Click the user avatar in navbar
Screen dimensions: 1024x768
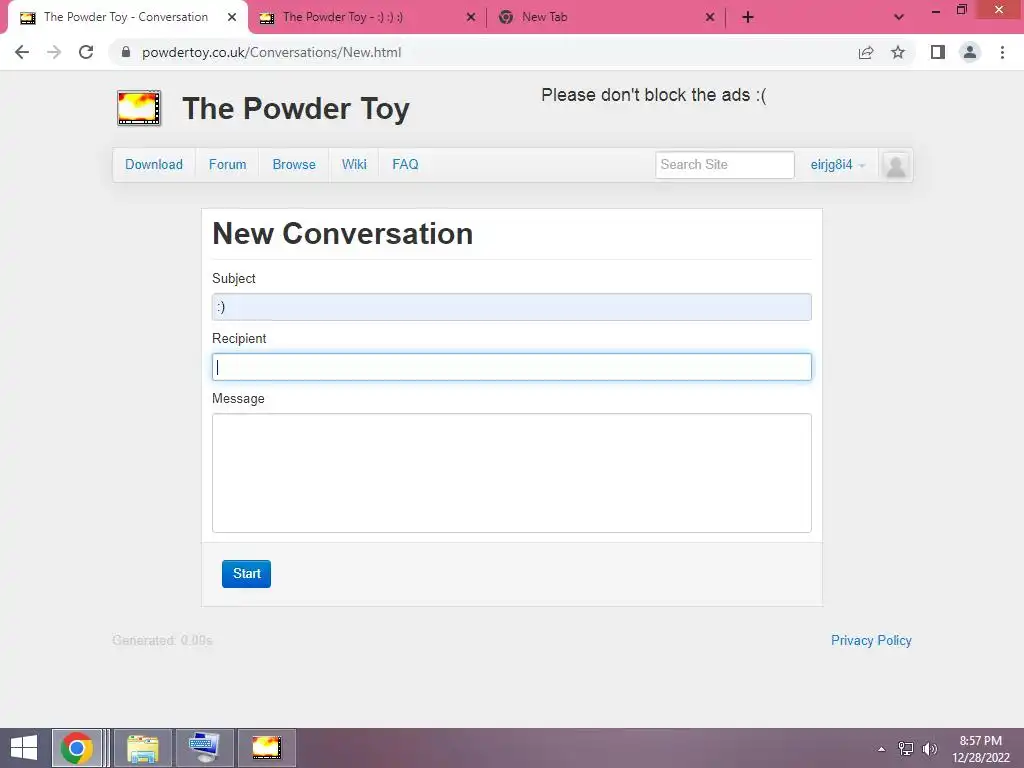click(895, 165)
